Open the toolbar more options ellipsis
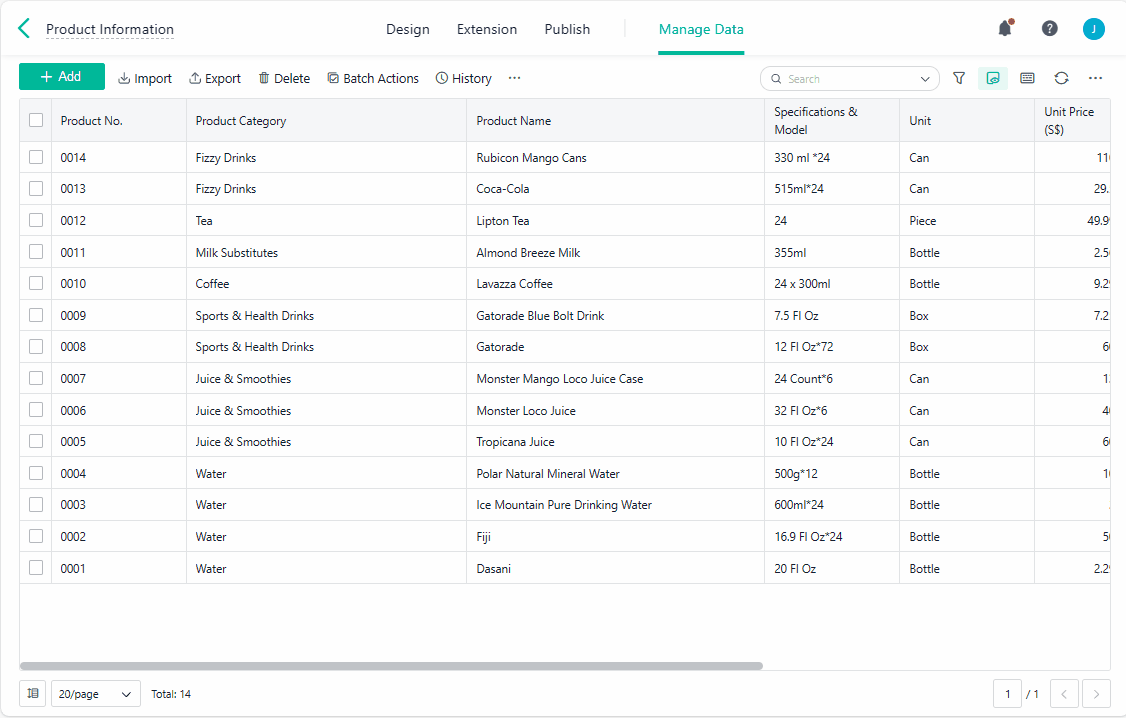 pyautogui.click(x=514, y=78)
